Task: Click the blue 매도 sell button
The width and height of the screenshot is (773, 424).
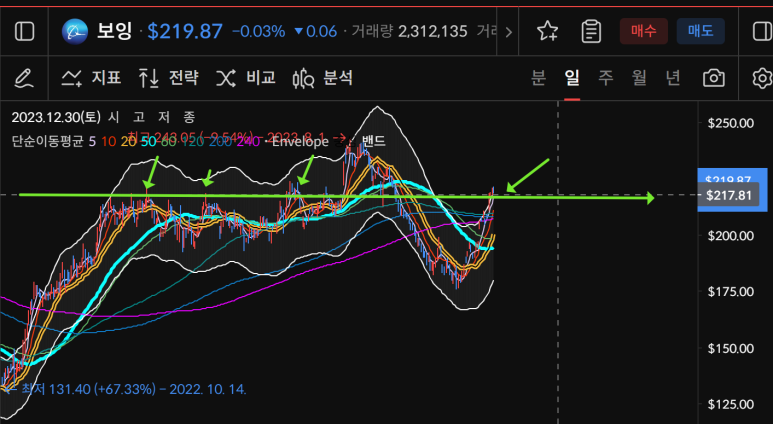Action: [x=700, y=31]
